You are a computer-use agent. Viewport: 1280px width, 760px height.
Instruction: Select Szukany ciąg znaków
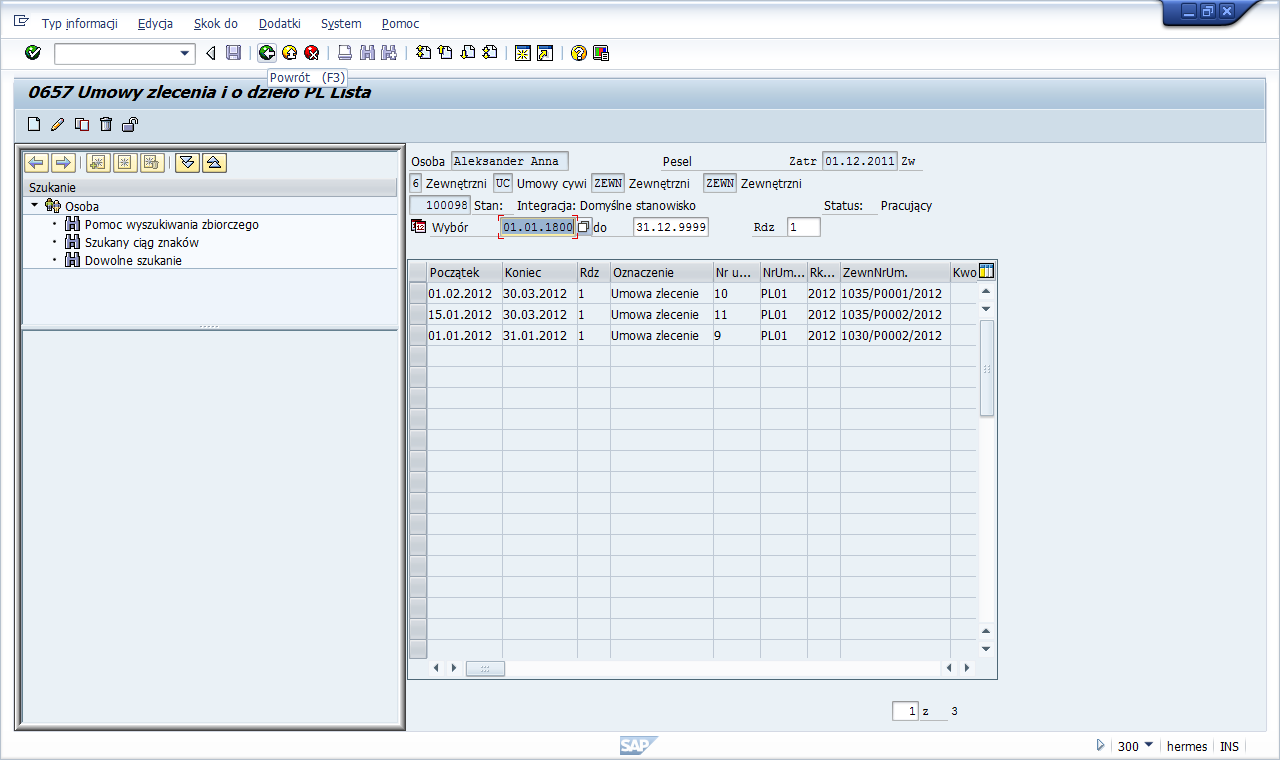[x=142, y=243]
